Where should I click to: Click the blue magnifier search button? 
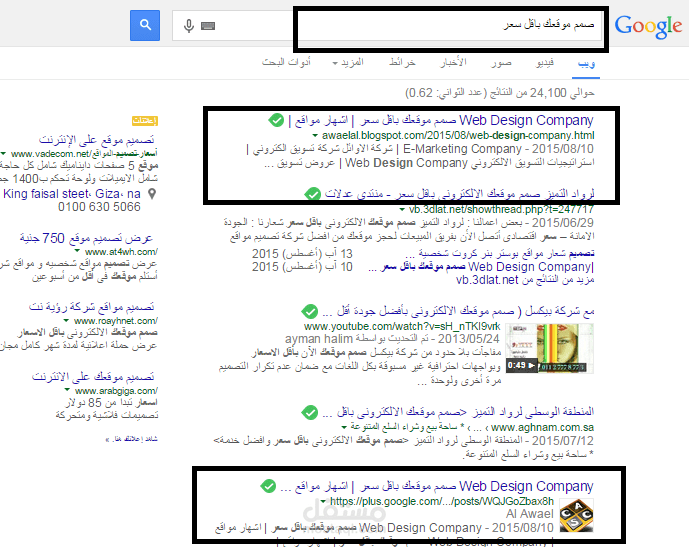click(145, 25)
